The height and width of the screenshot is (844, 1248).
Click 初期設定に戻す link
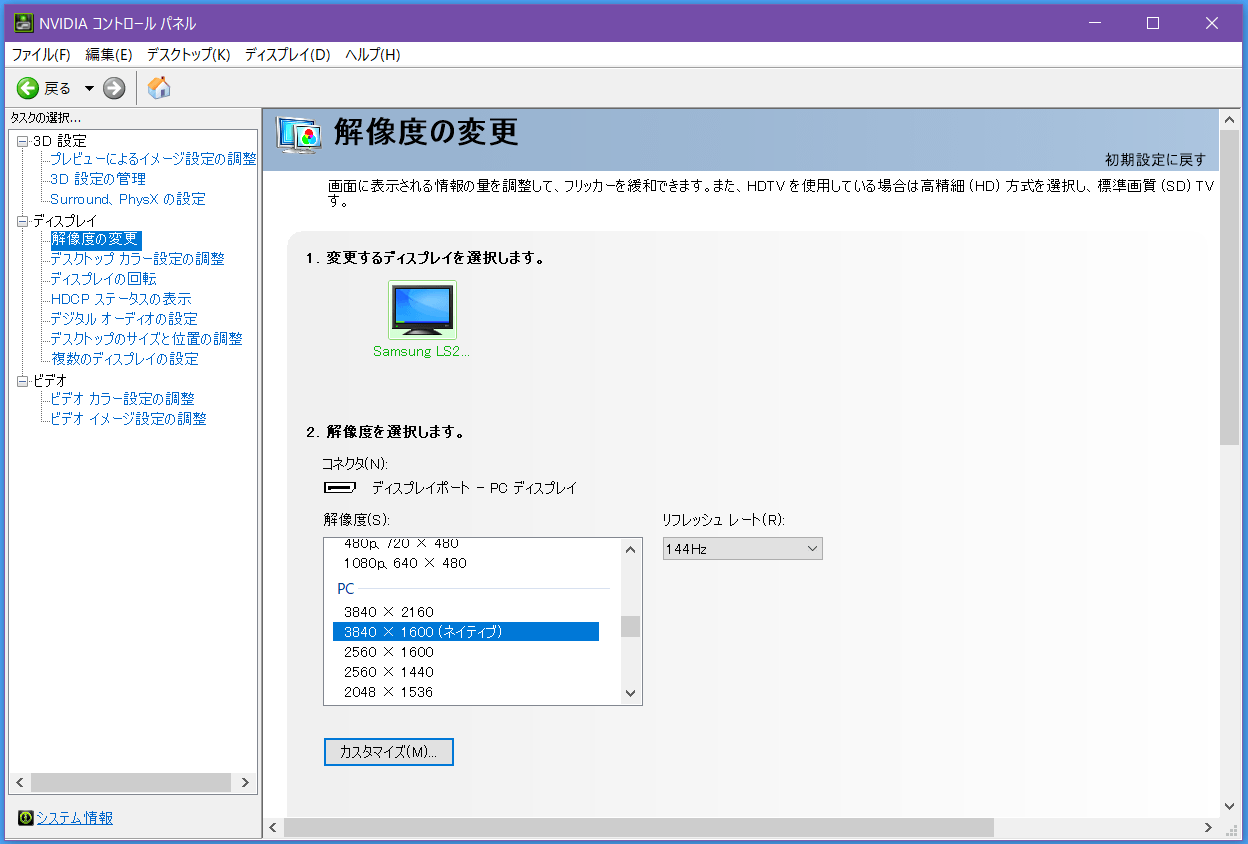[1155, 160]
